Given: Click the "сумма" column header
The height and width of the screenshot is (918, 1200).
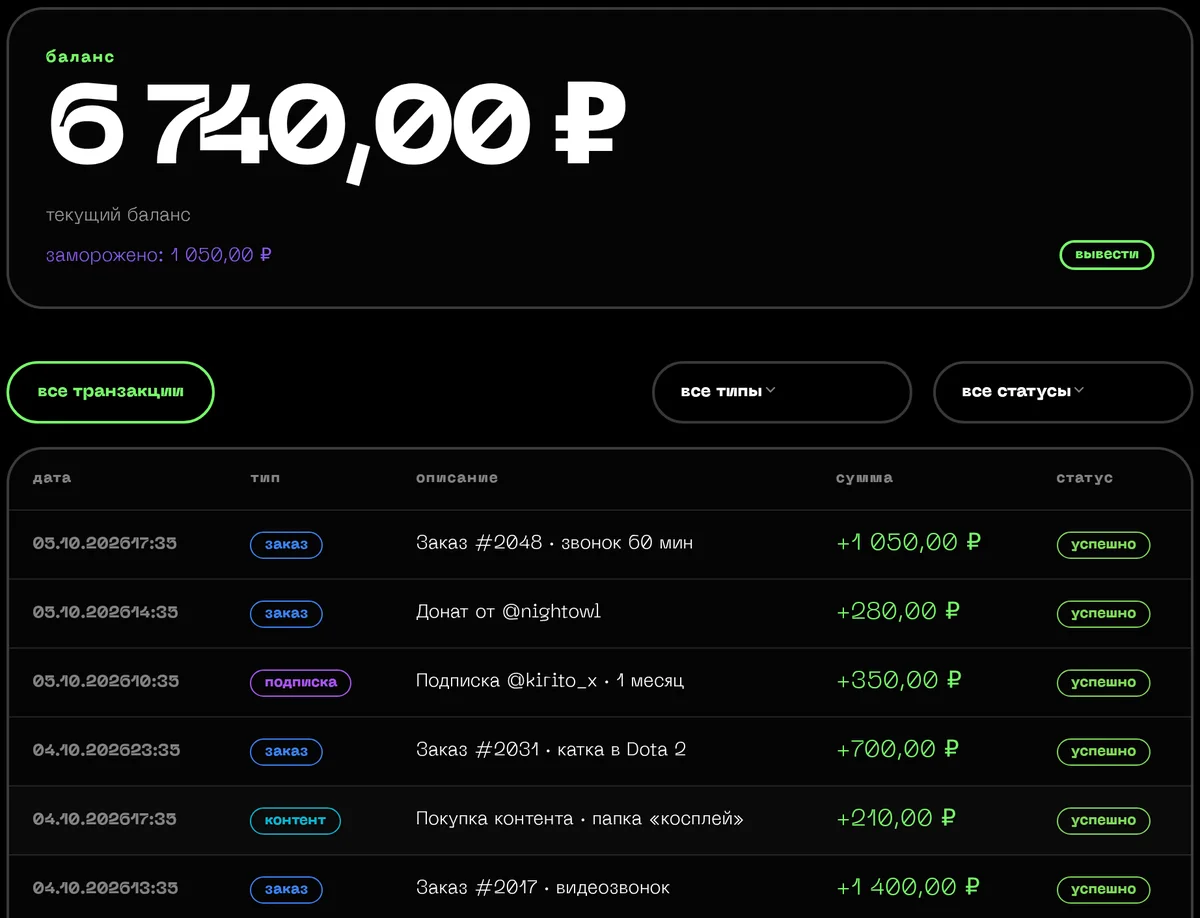Looking at the screenshot, I should [865, 478].
